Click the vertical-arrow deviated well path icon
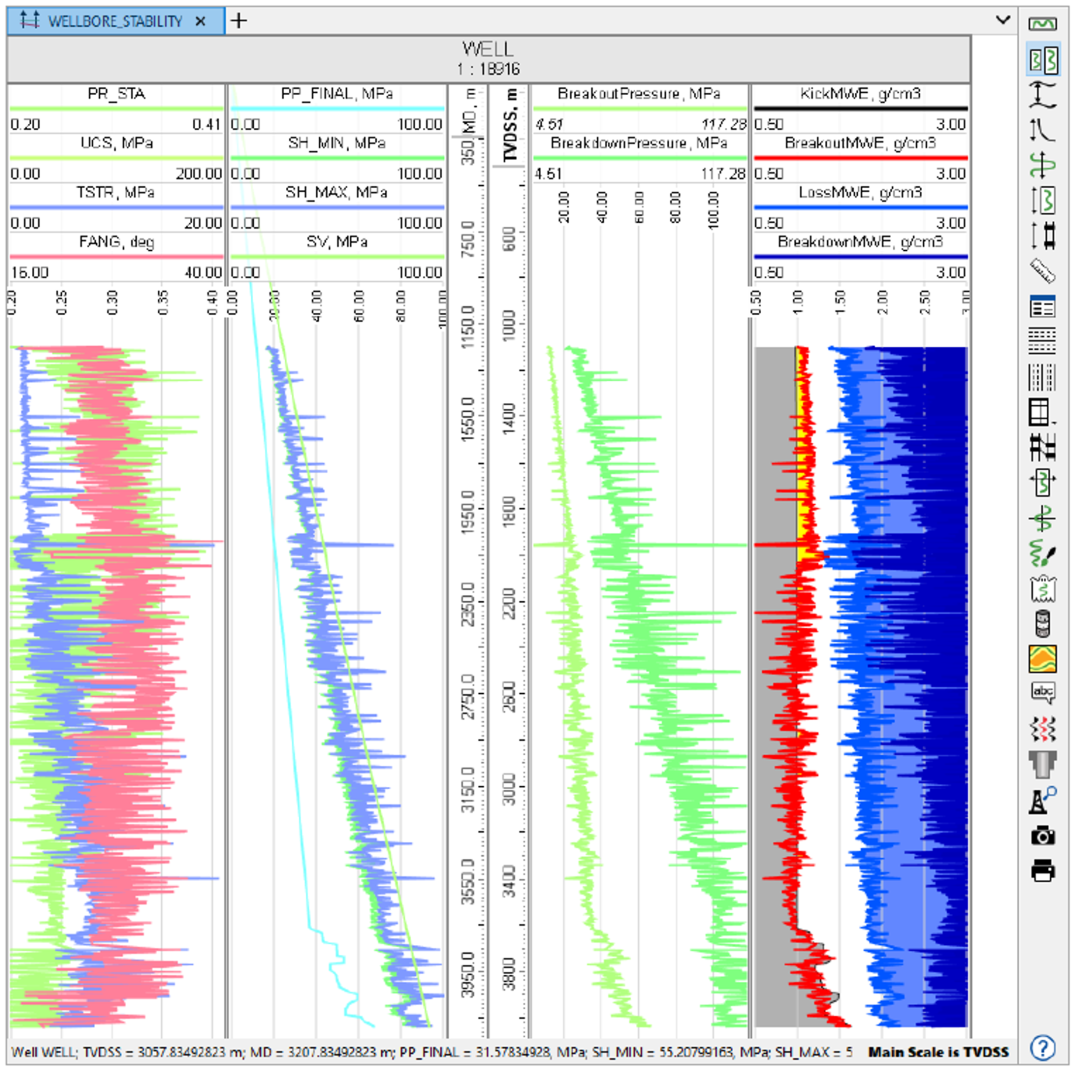The width and height of the screenshot is (1080, 1071). pyautogui.click(x=1042, y=130)
